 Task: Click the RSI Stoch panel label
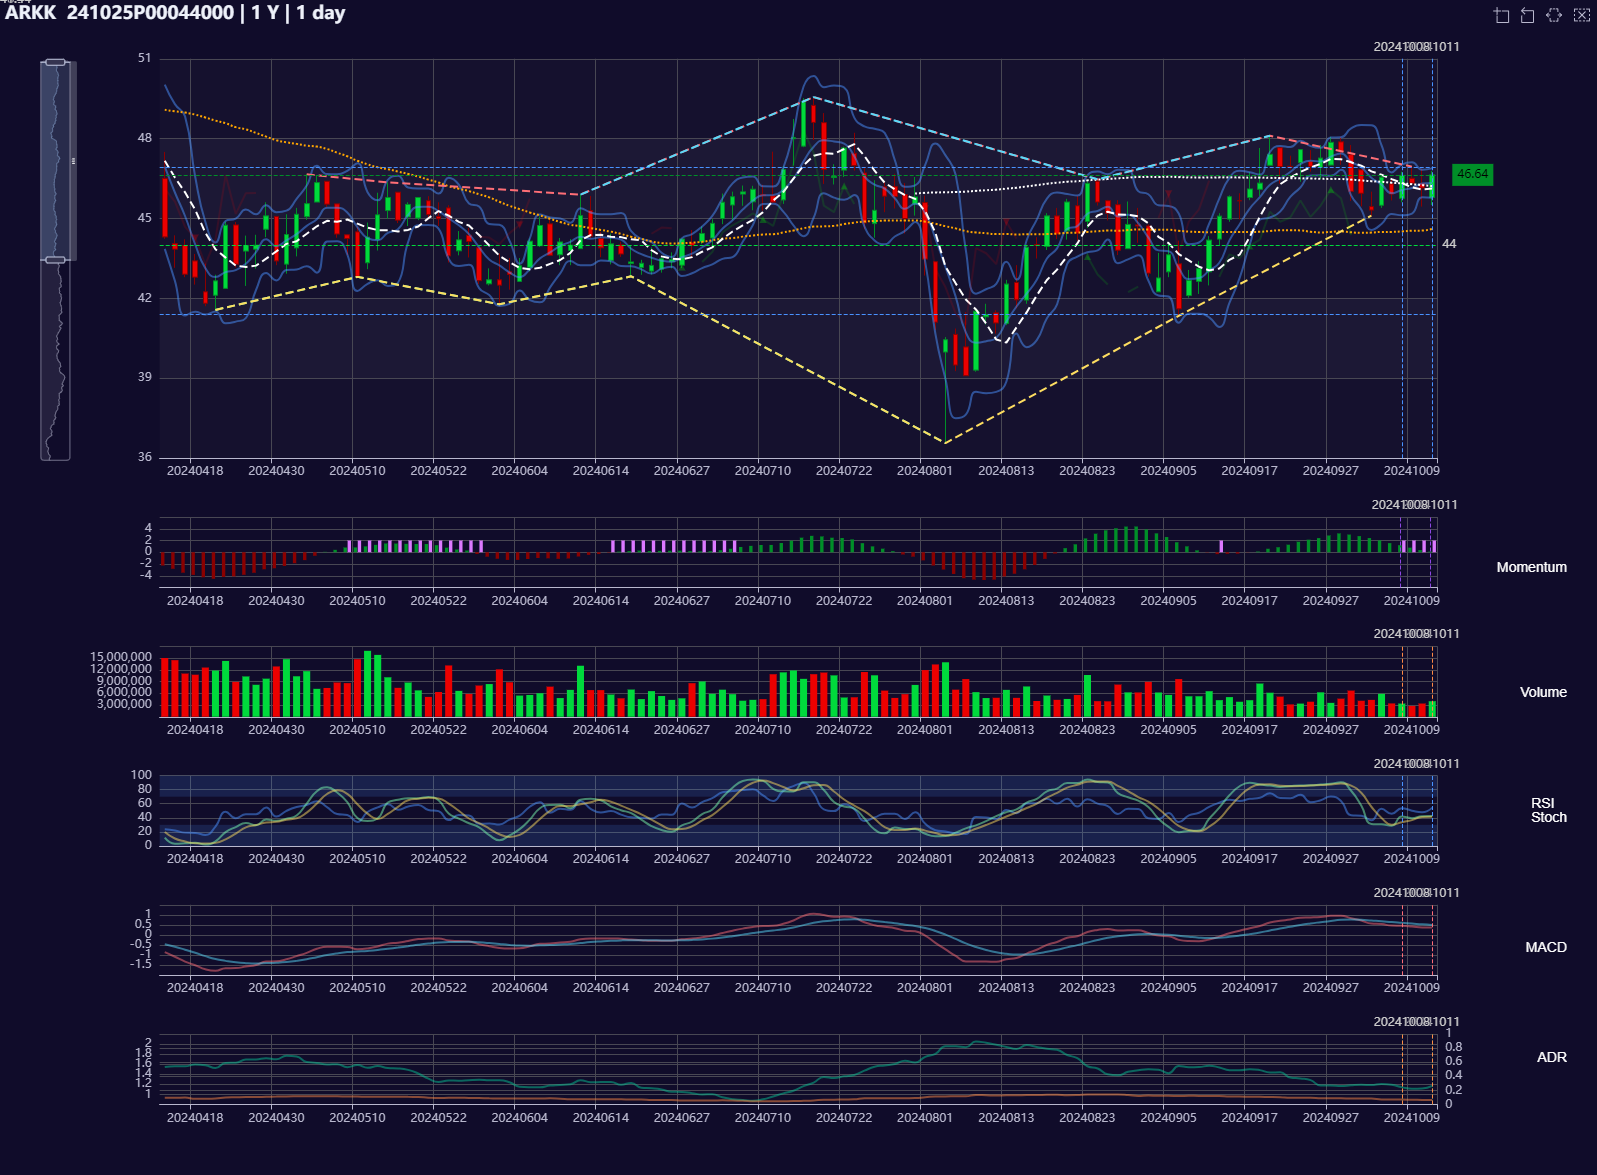point(1548,810)
